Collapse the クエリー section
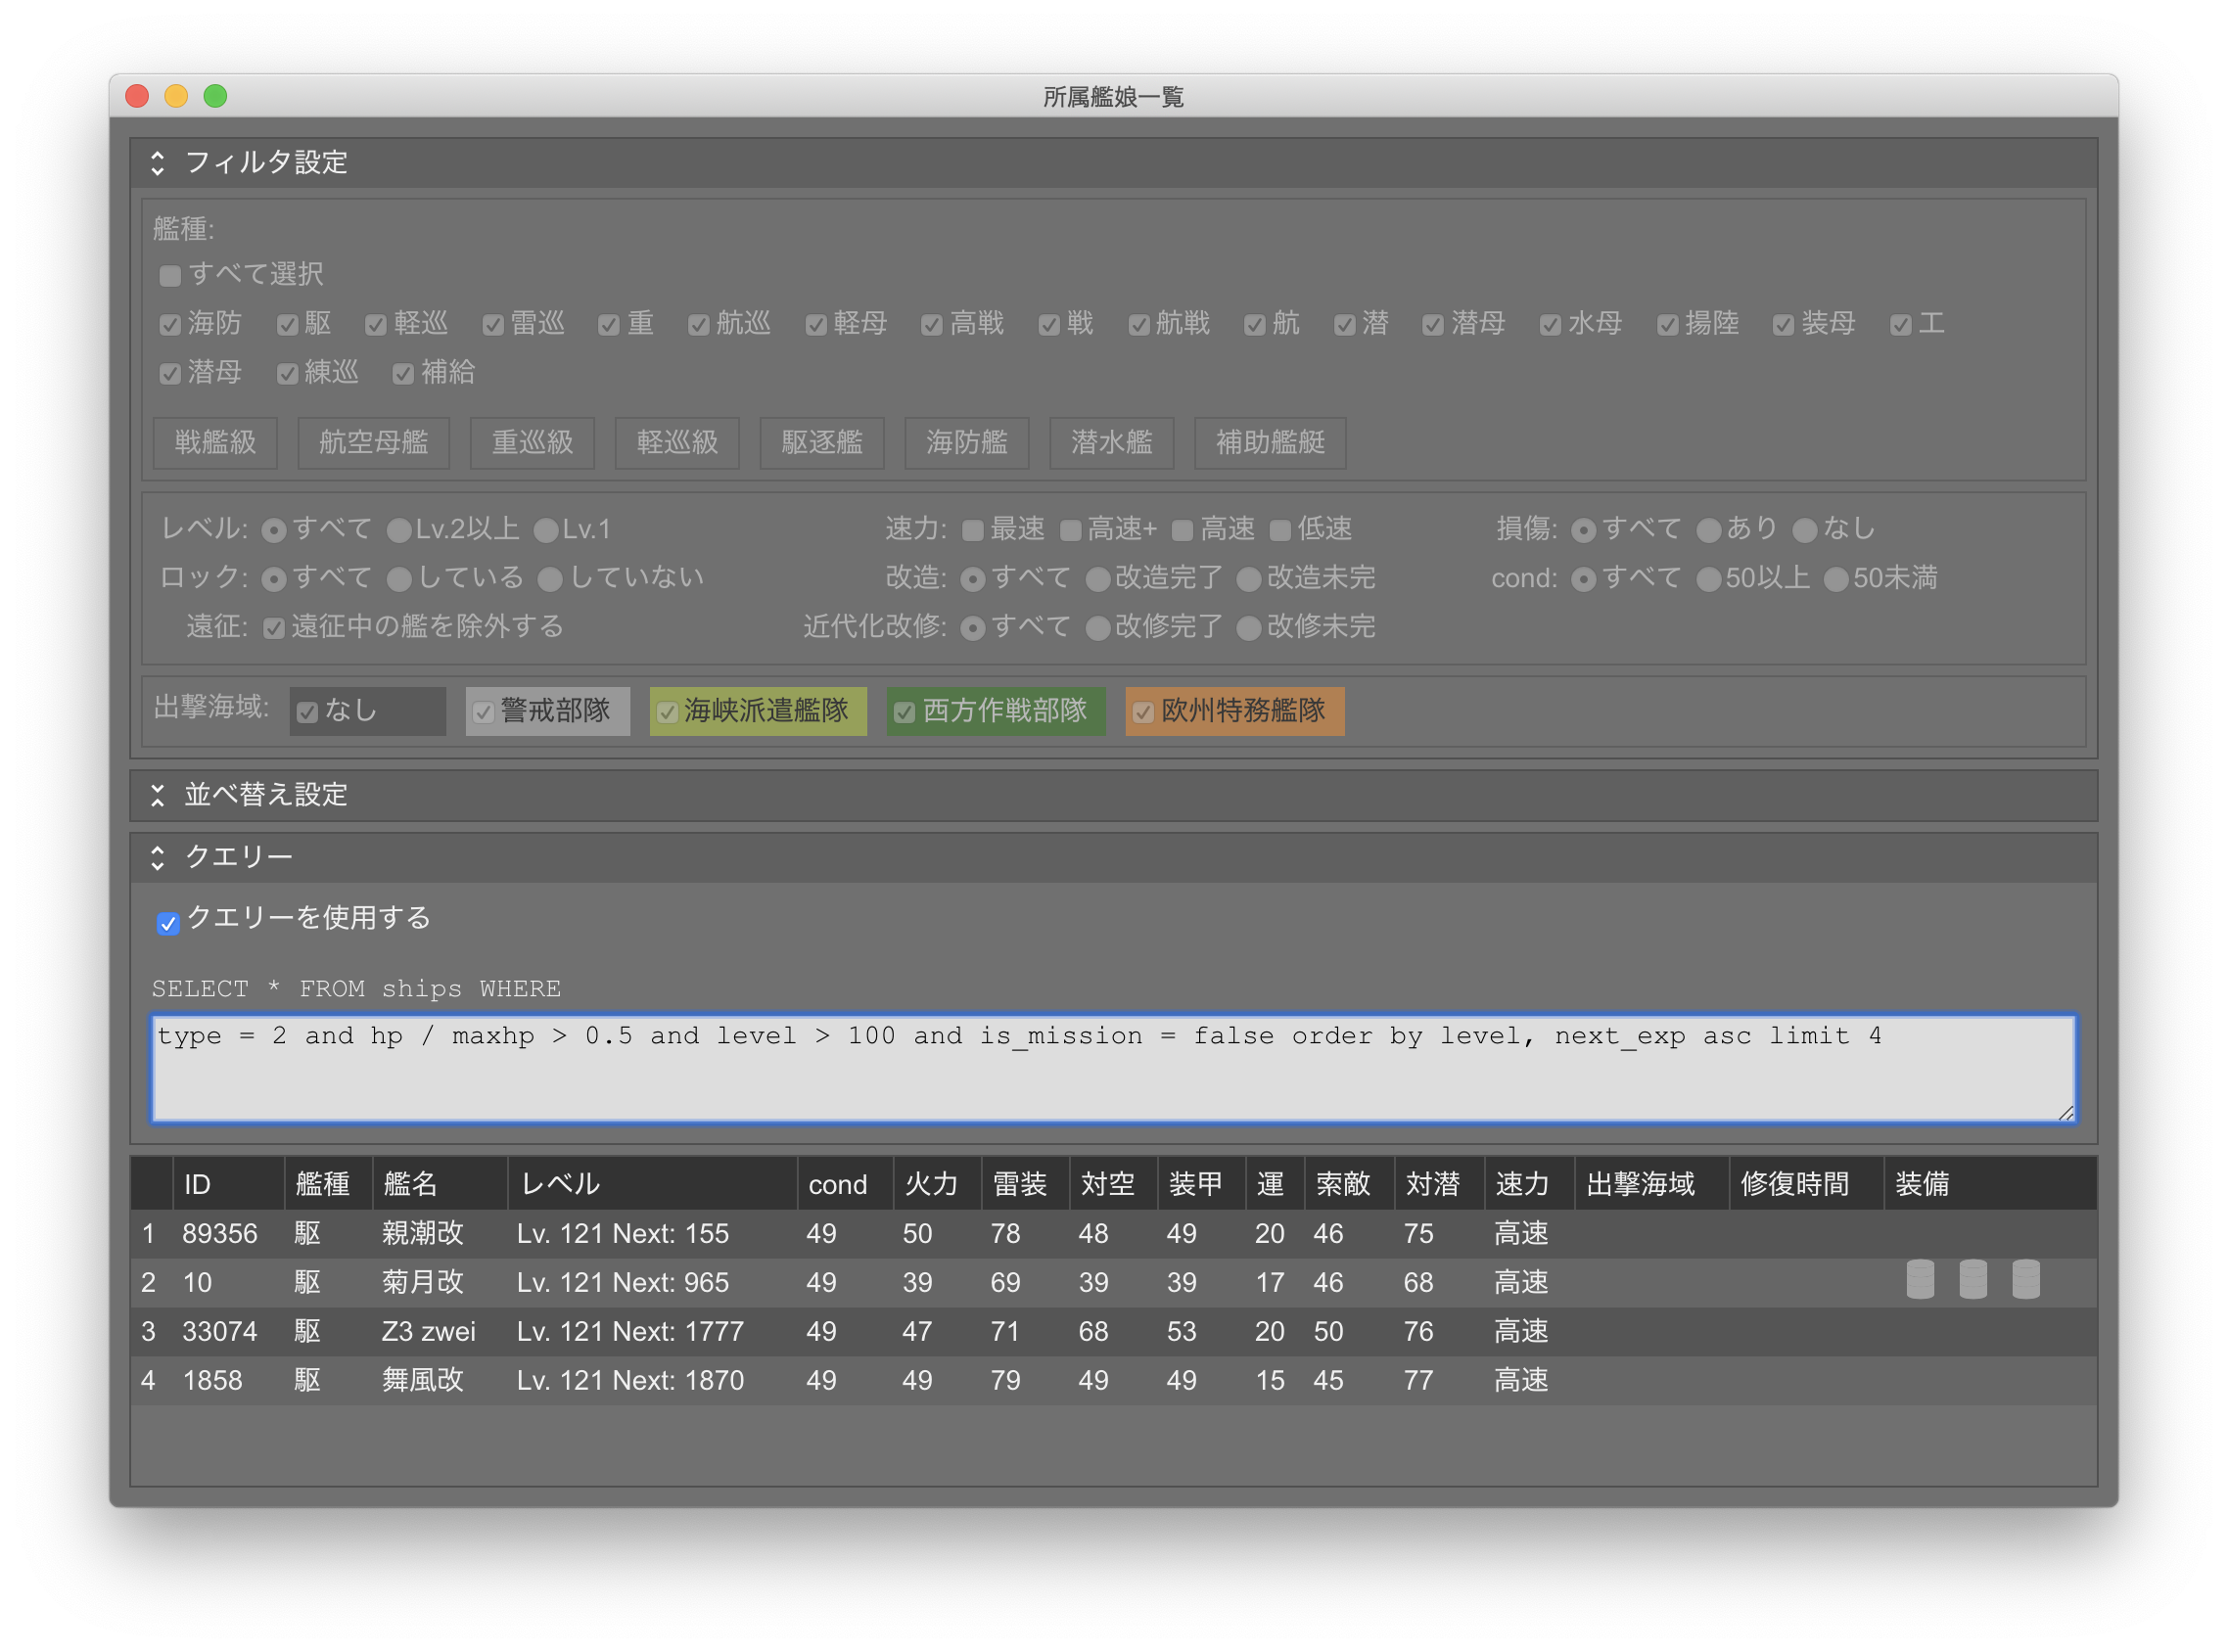 pos(157,857)
